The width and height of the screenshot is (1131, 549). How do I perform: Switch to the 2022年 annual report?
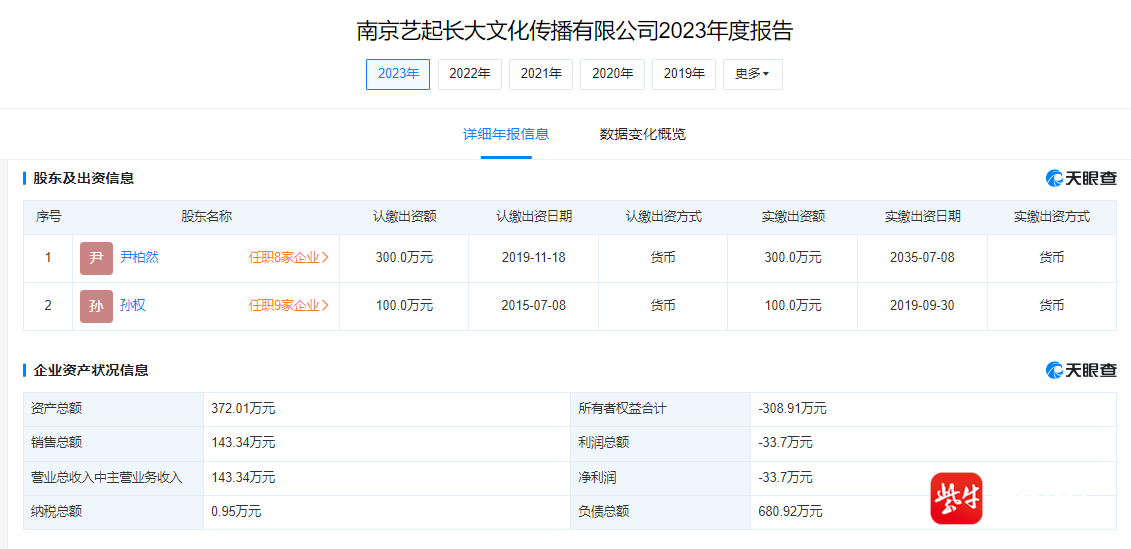tap(470, 74)
